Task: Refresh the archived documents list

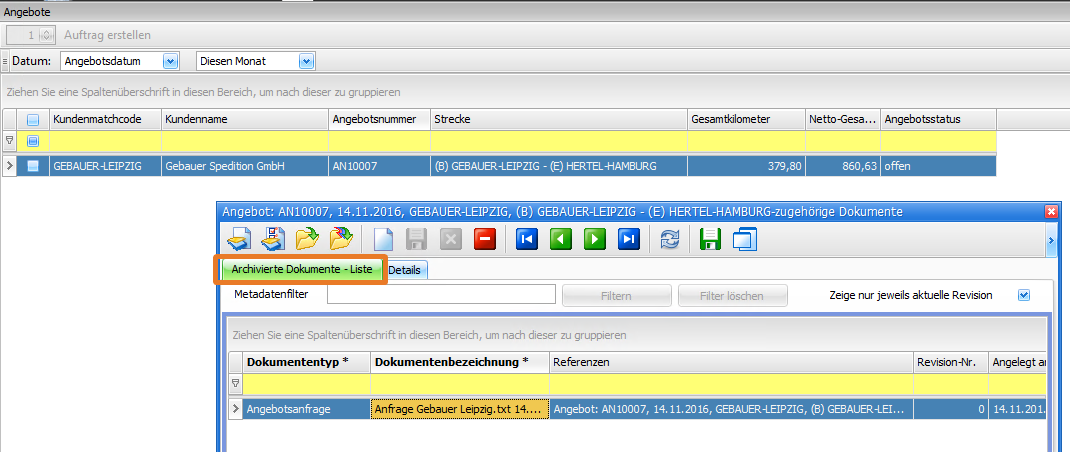Action: point(669,239)
